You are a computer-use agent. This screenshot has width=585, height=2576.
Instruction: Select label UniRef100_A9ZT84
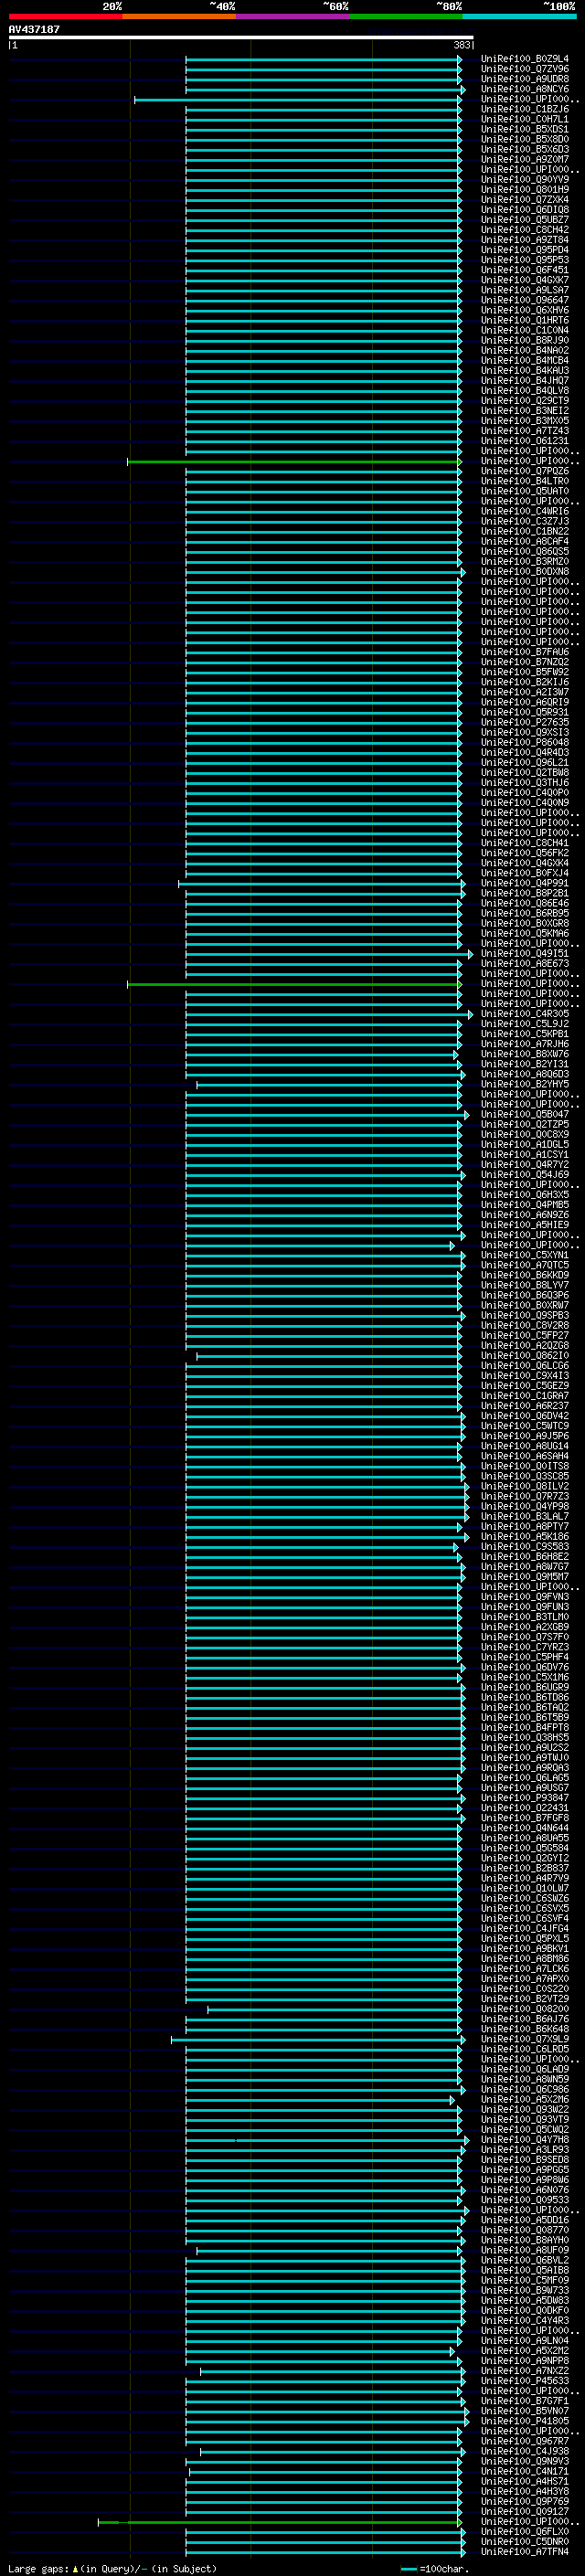click(524, 240)
